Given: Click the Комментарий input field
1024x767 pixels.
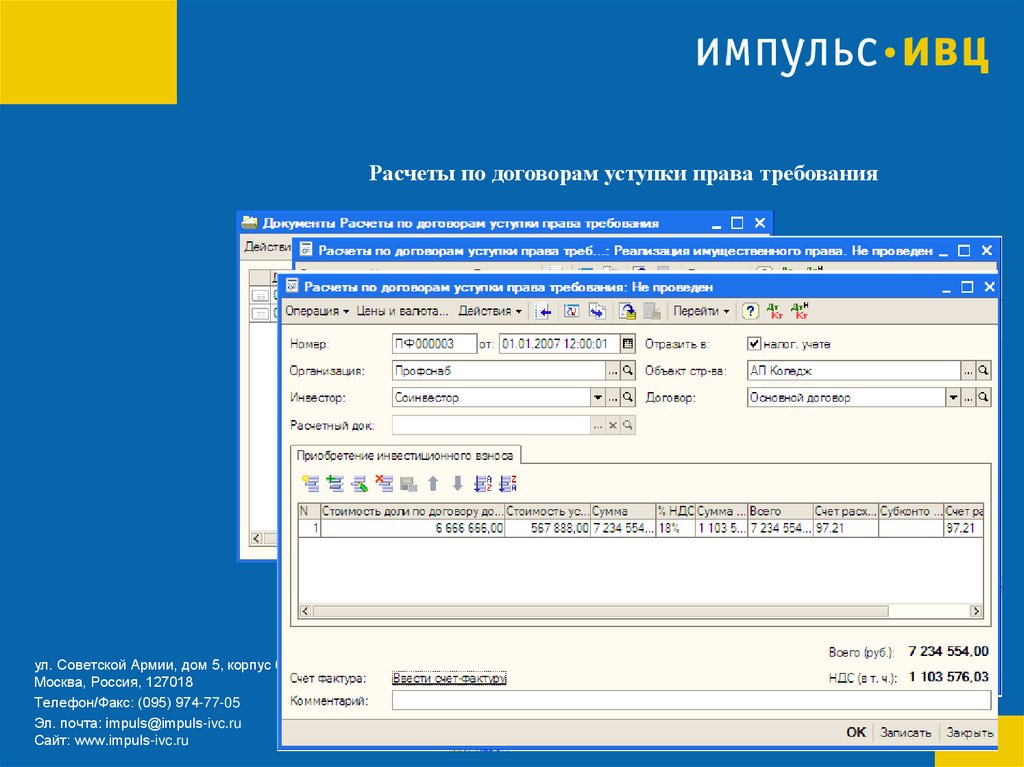Looking at the screenshot, I should point(692,701).
